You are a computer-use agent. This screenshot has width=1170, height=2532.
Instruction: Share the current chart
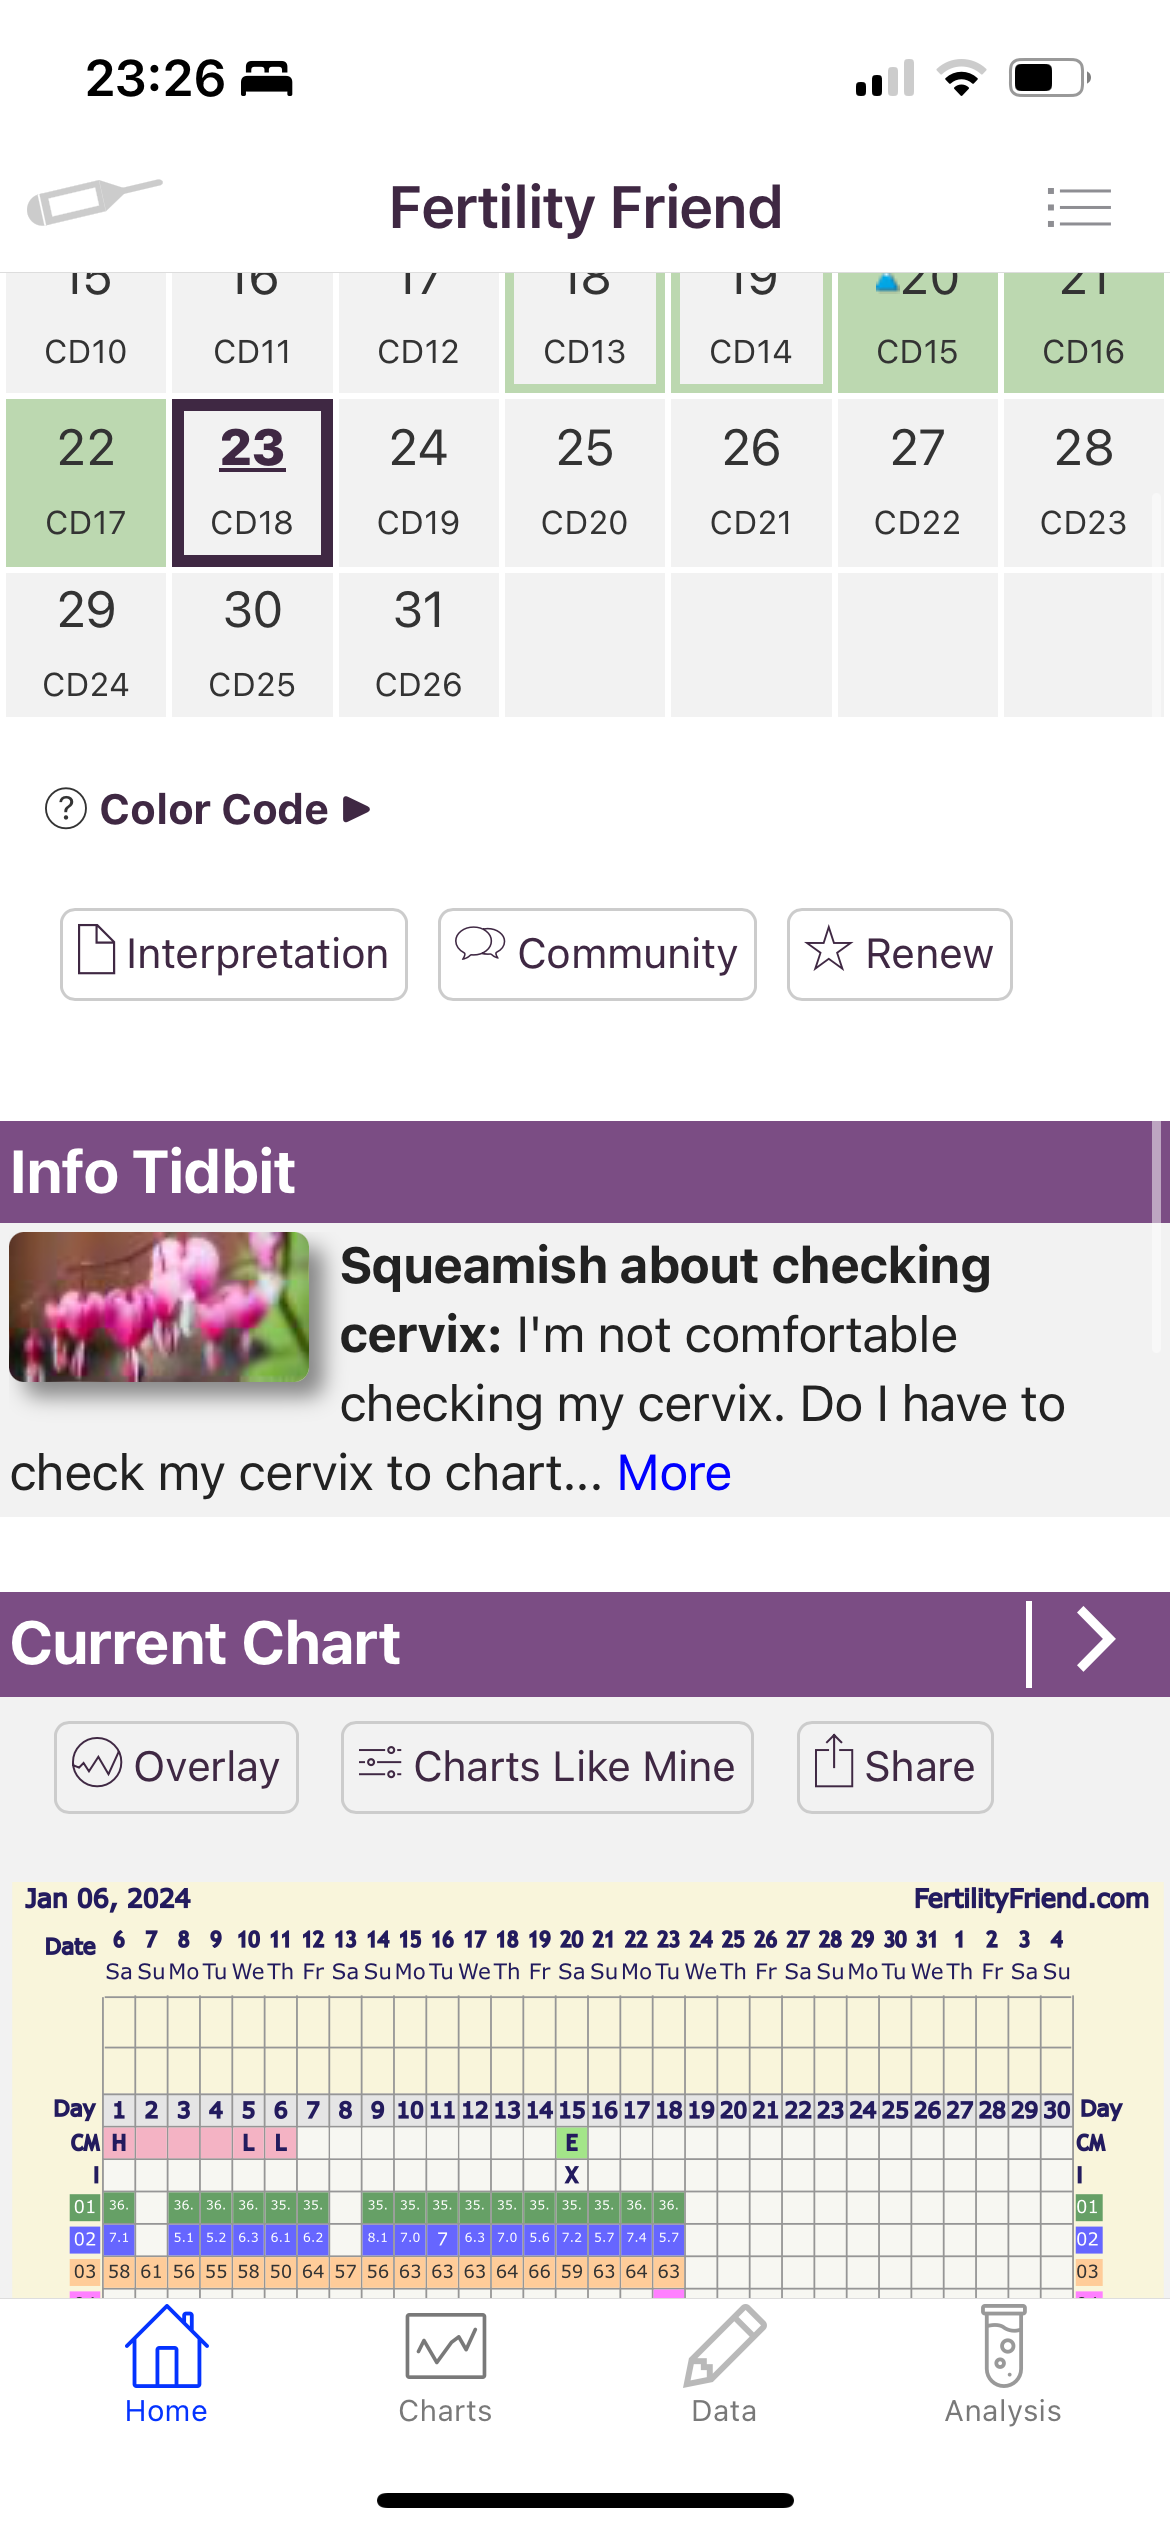[895, 1767]
